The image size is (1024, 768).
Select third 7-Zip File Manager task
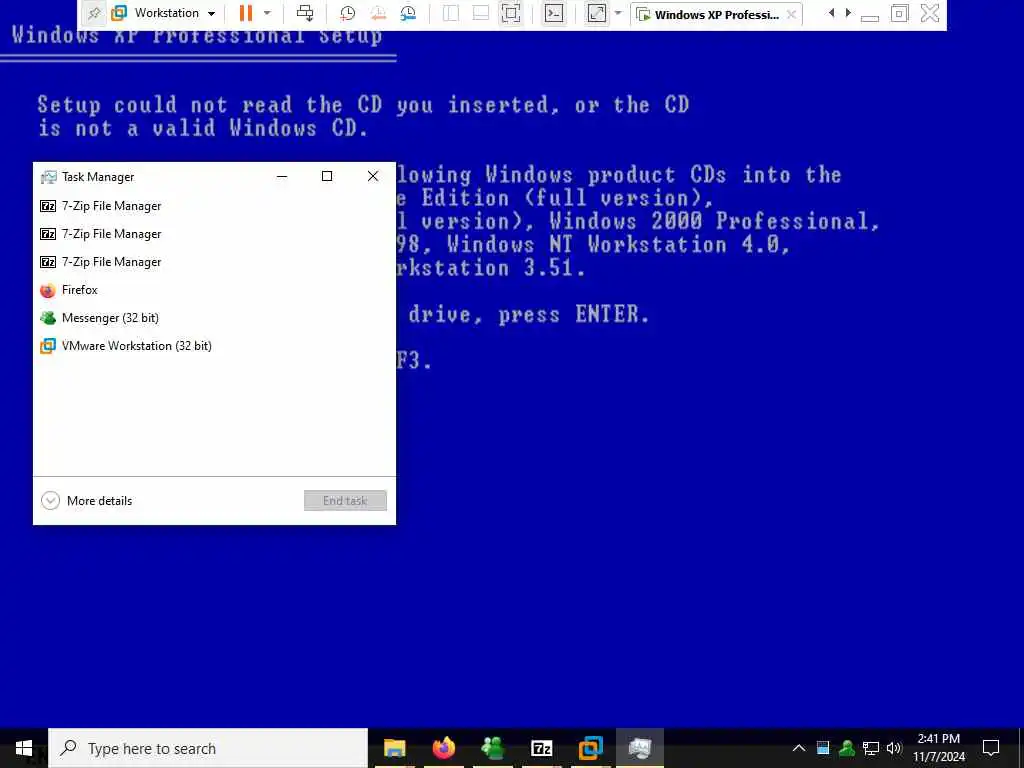pos(214,262)
